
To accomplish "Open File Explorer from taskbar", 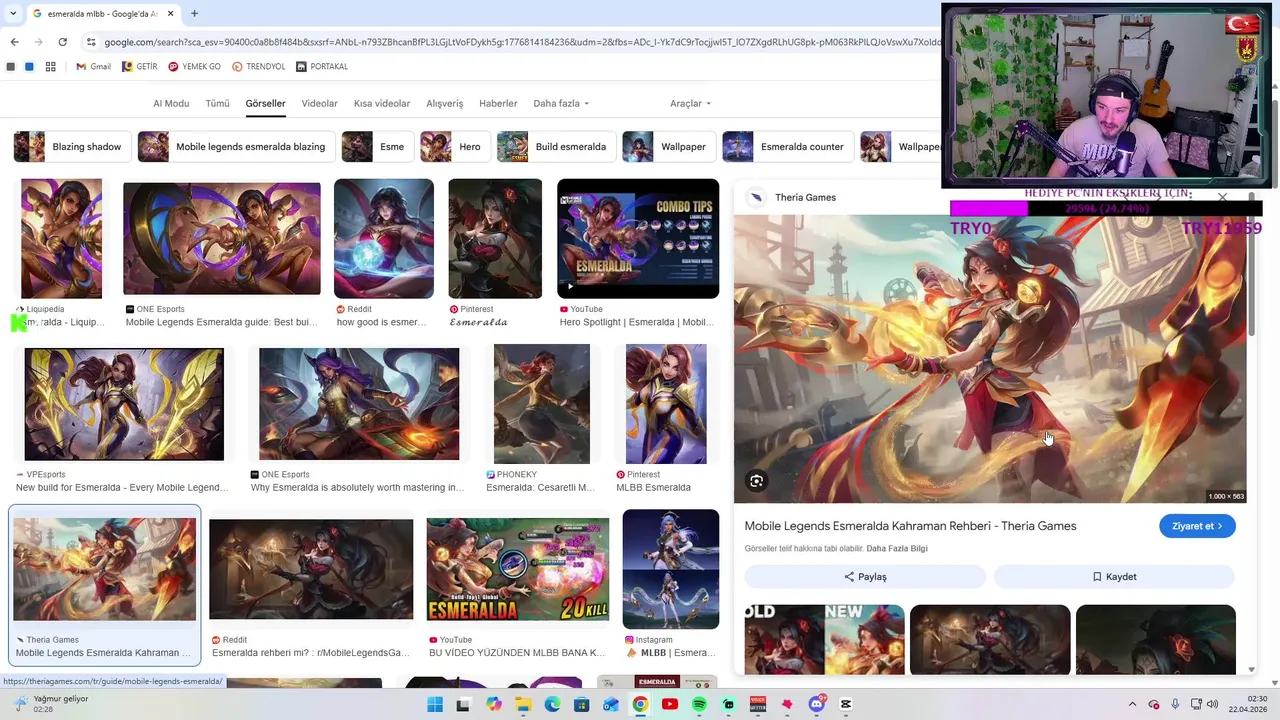I will 523,704.
